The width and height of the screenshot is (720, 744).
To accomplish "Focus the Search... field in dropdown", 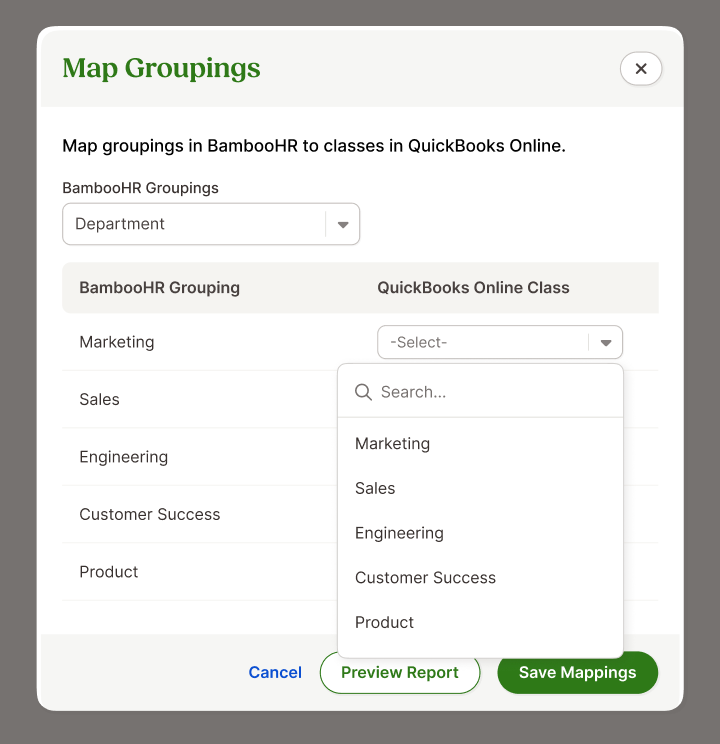I will 480,392.
